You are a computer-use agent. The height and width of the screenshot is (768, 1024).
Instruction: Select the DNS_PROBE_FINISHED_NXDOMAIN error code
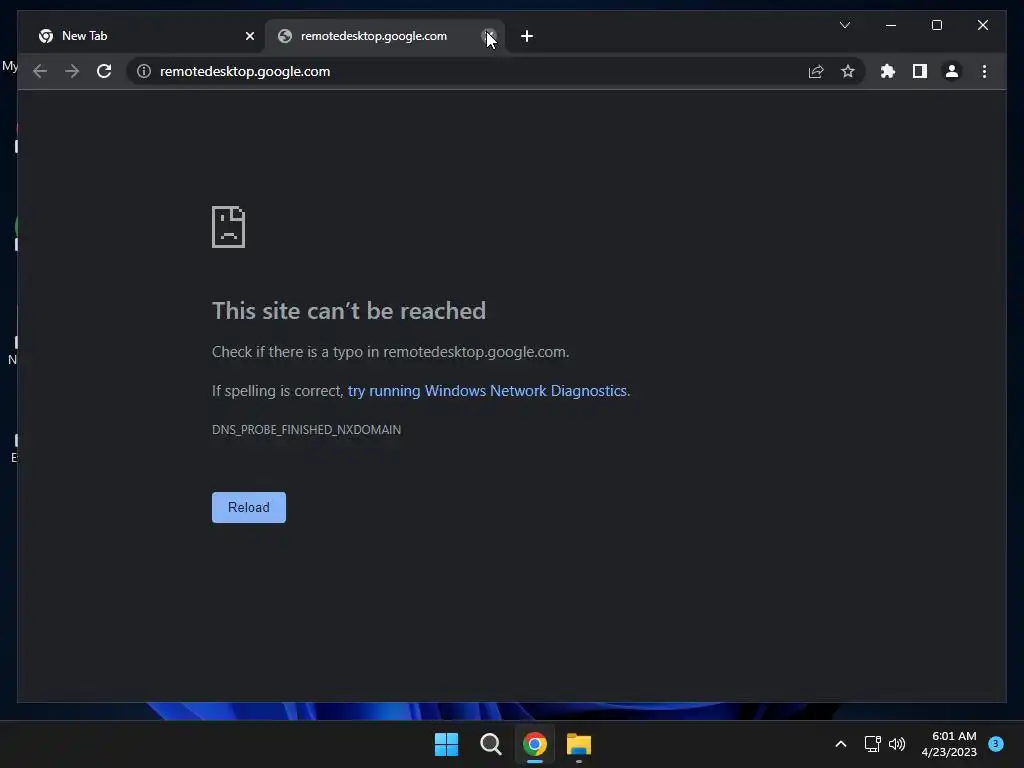click(x=306, y=430)
